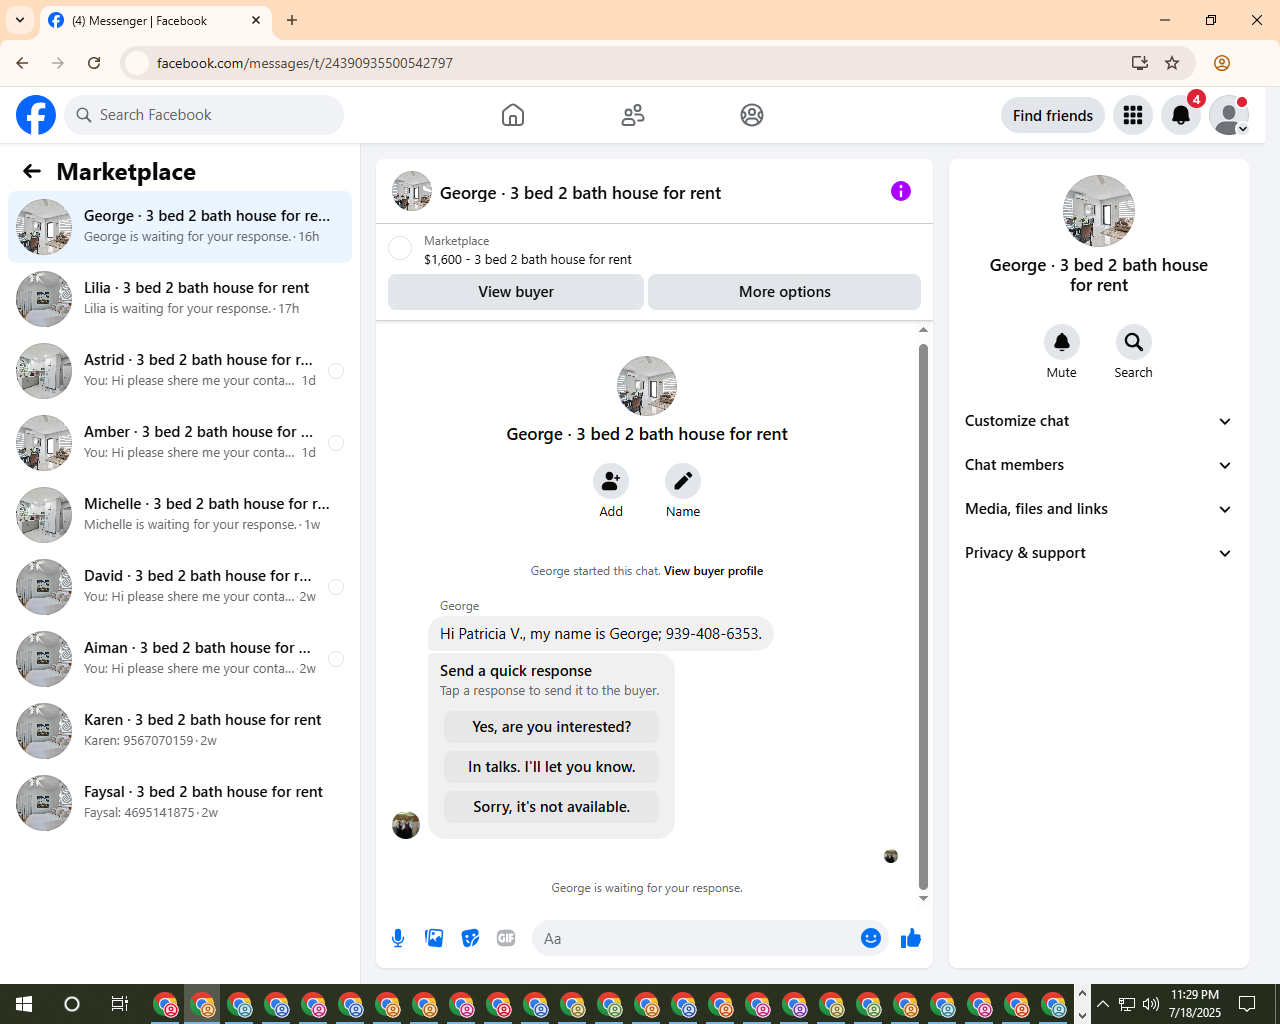Screen dimensions: 1280x1024
Task: Expand Privacy & support section
Action: coord(1099,553)
